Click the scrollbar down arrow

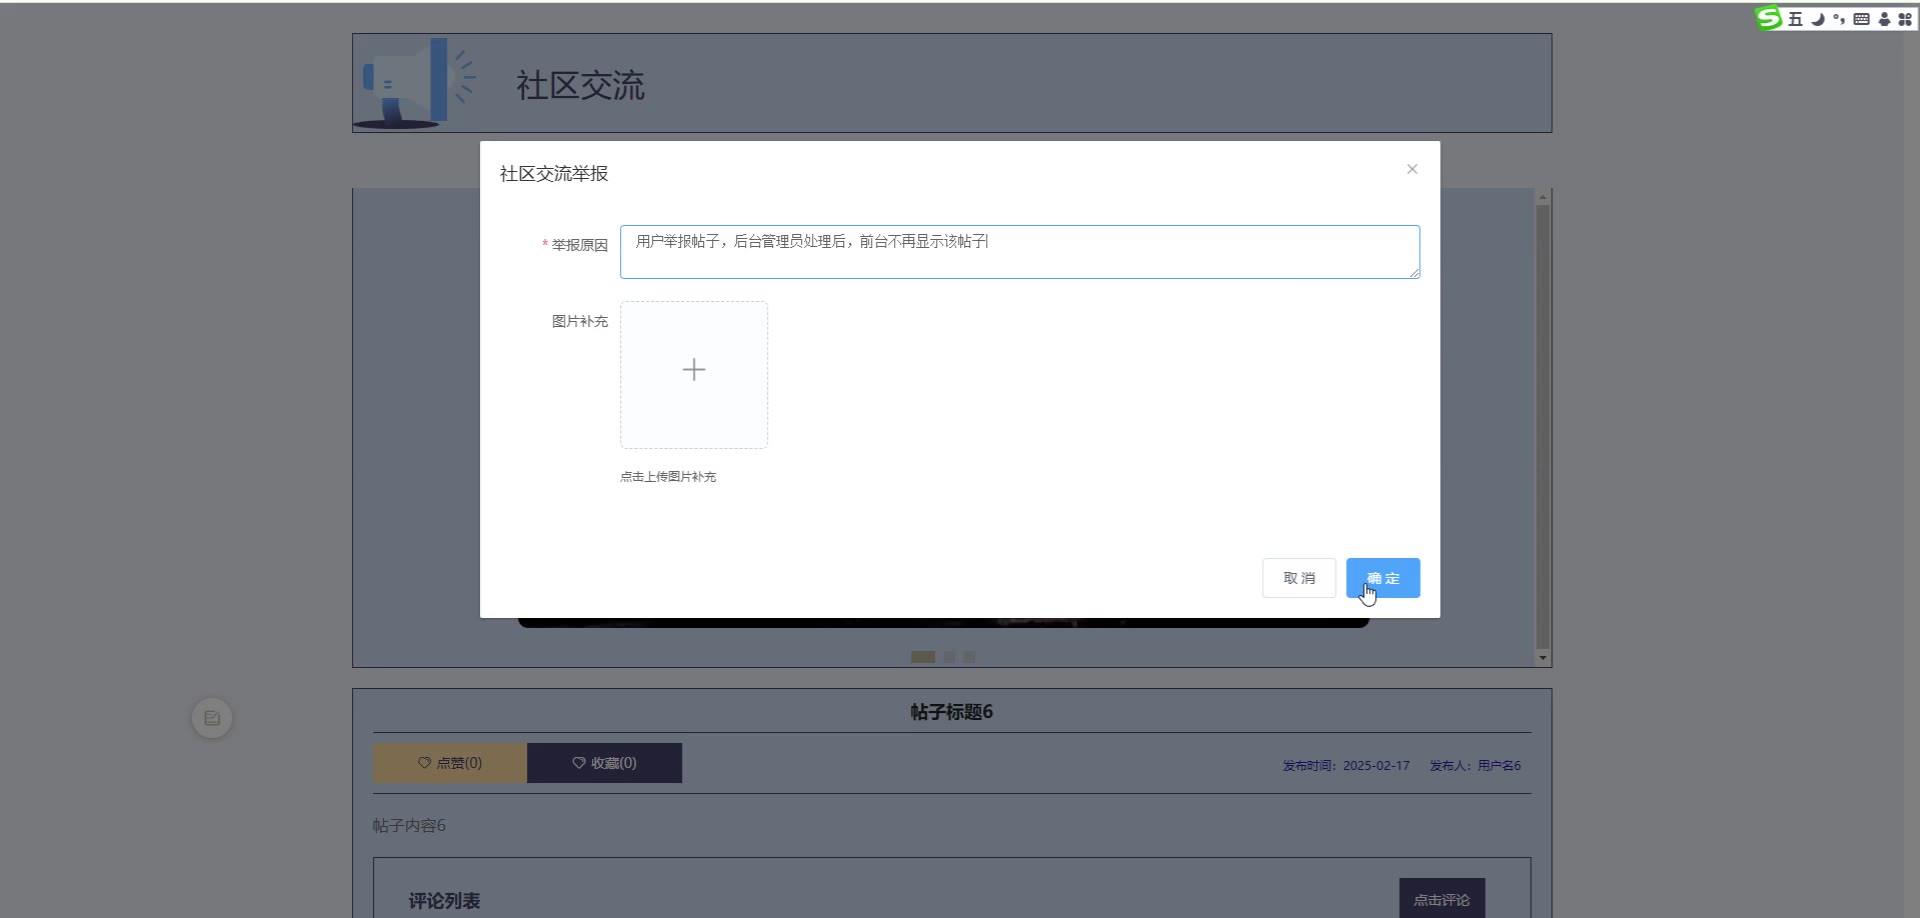[x=1542, y=658]
